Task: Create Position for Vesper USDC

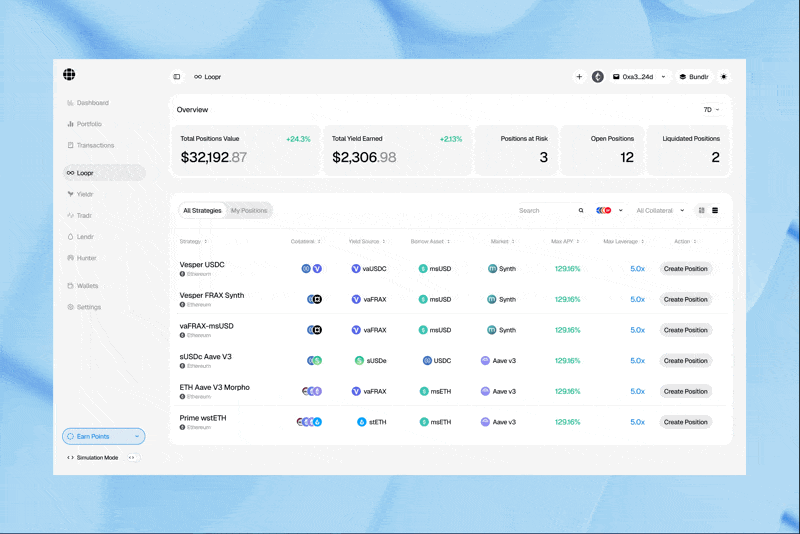Action: coord(686,269)
